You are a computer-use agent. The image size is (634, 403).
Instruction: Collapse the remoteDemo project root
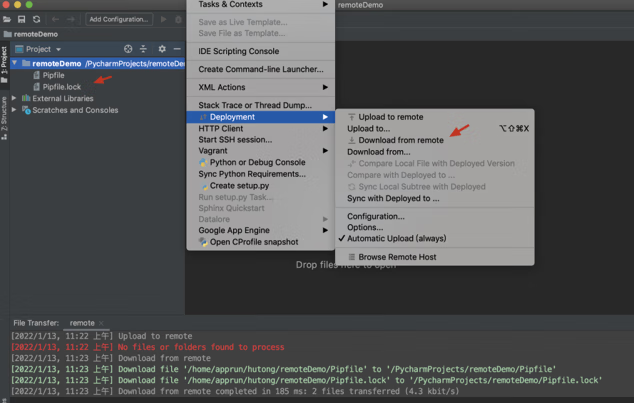tap(15, 63)
